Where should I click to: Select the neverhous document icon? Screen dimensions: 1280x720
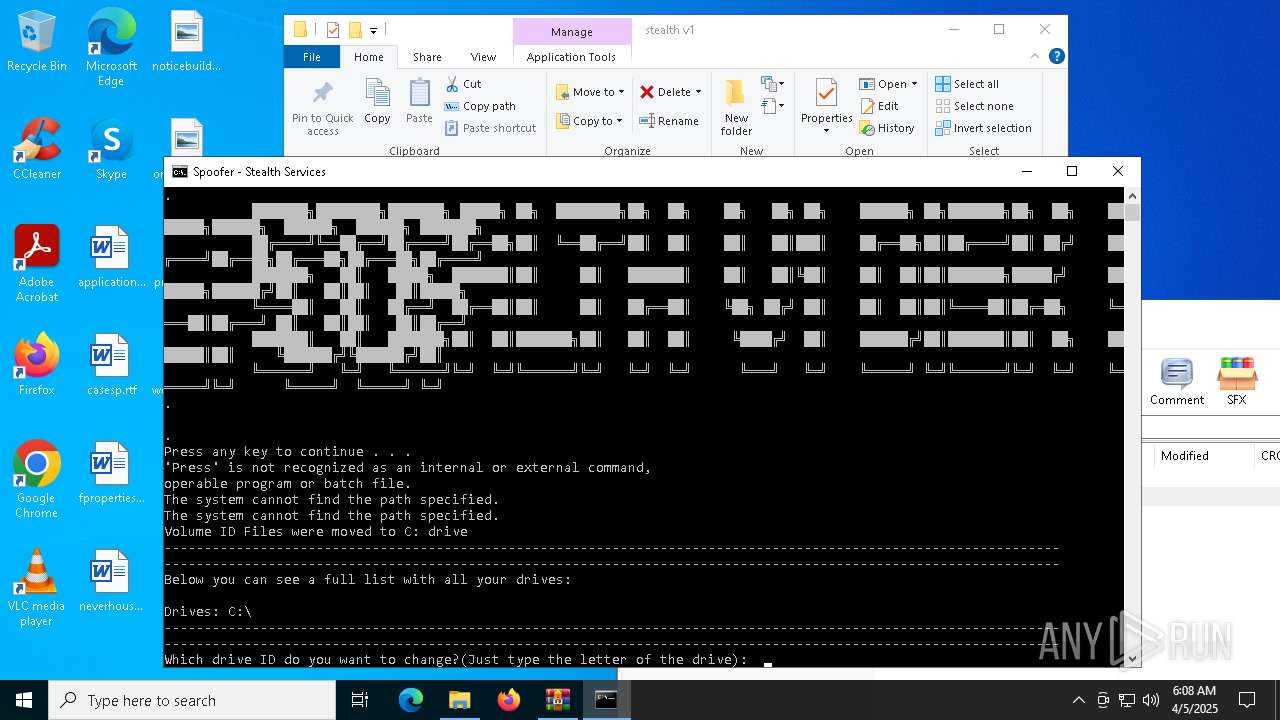pos(111,581)
